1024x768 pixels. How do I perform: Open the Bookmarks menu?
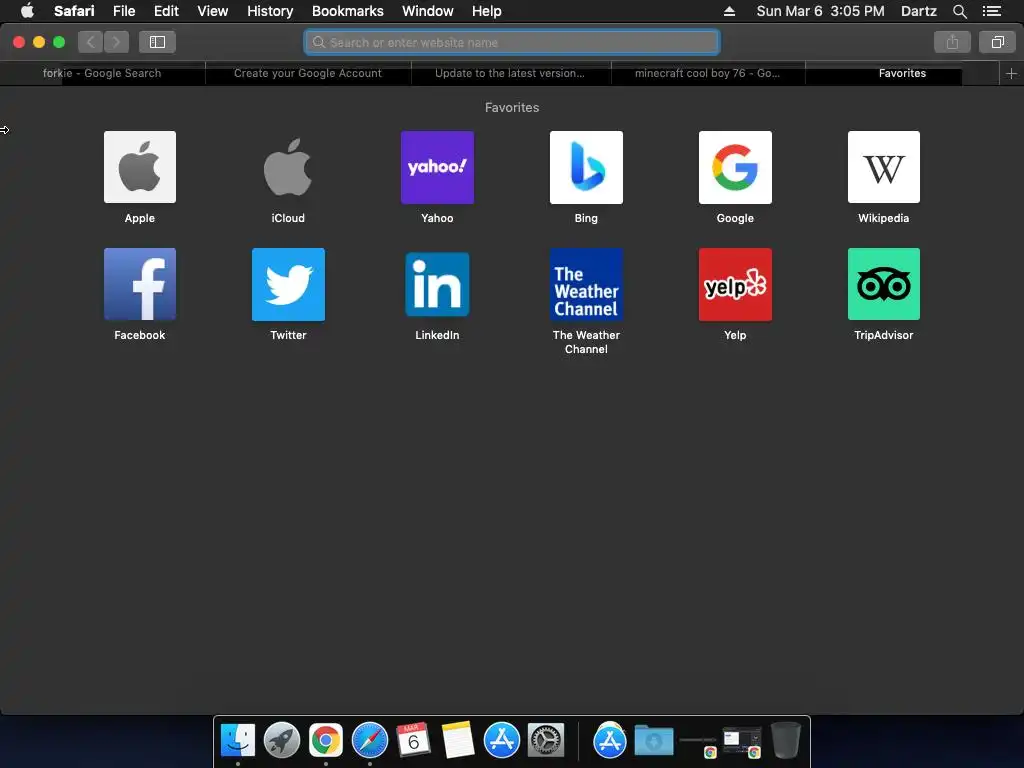click(347, 11)
